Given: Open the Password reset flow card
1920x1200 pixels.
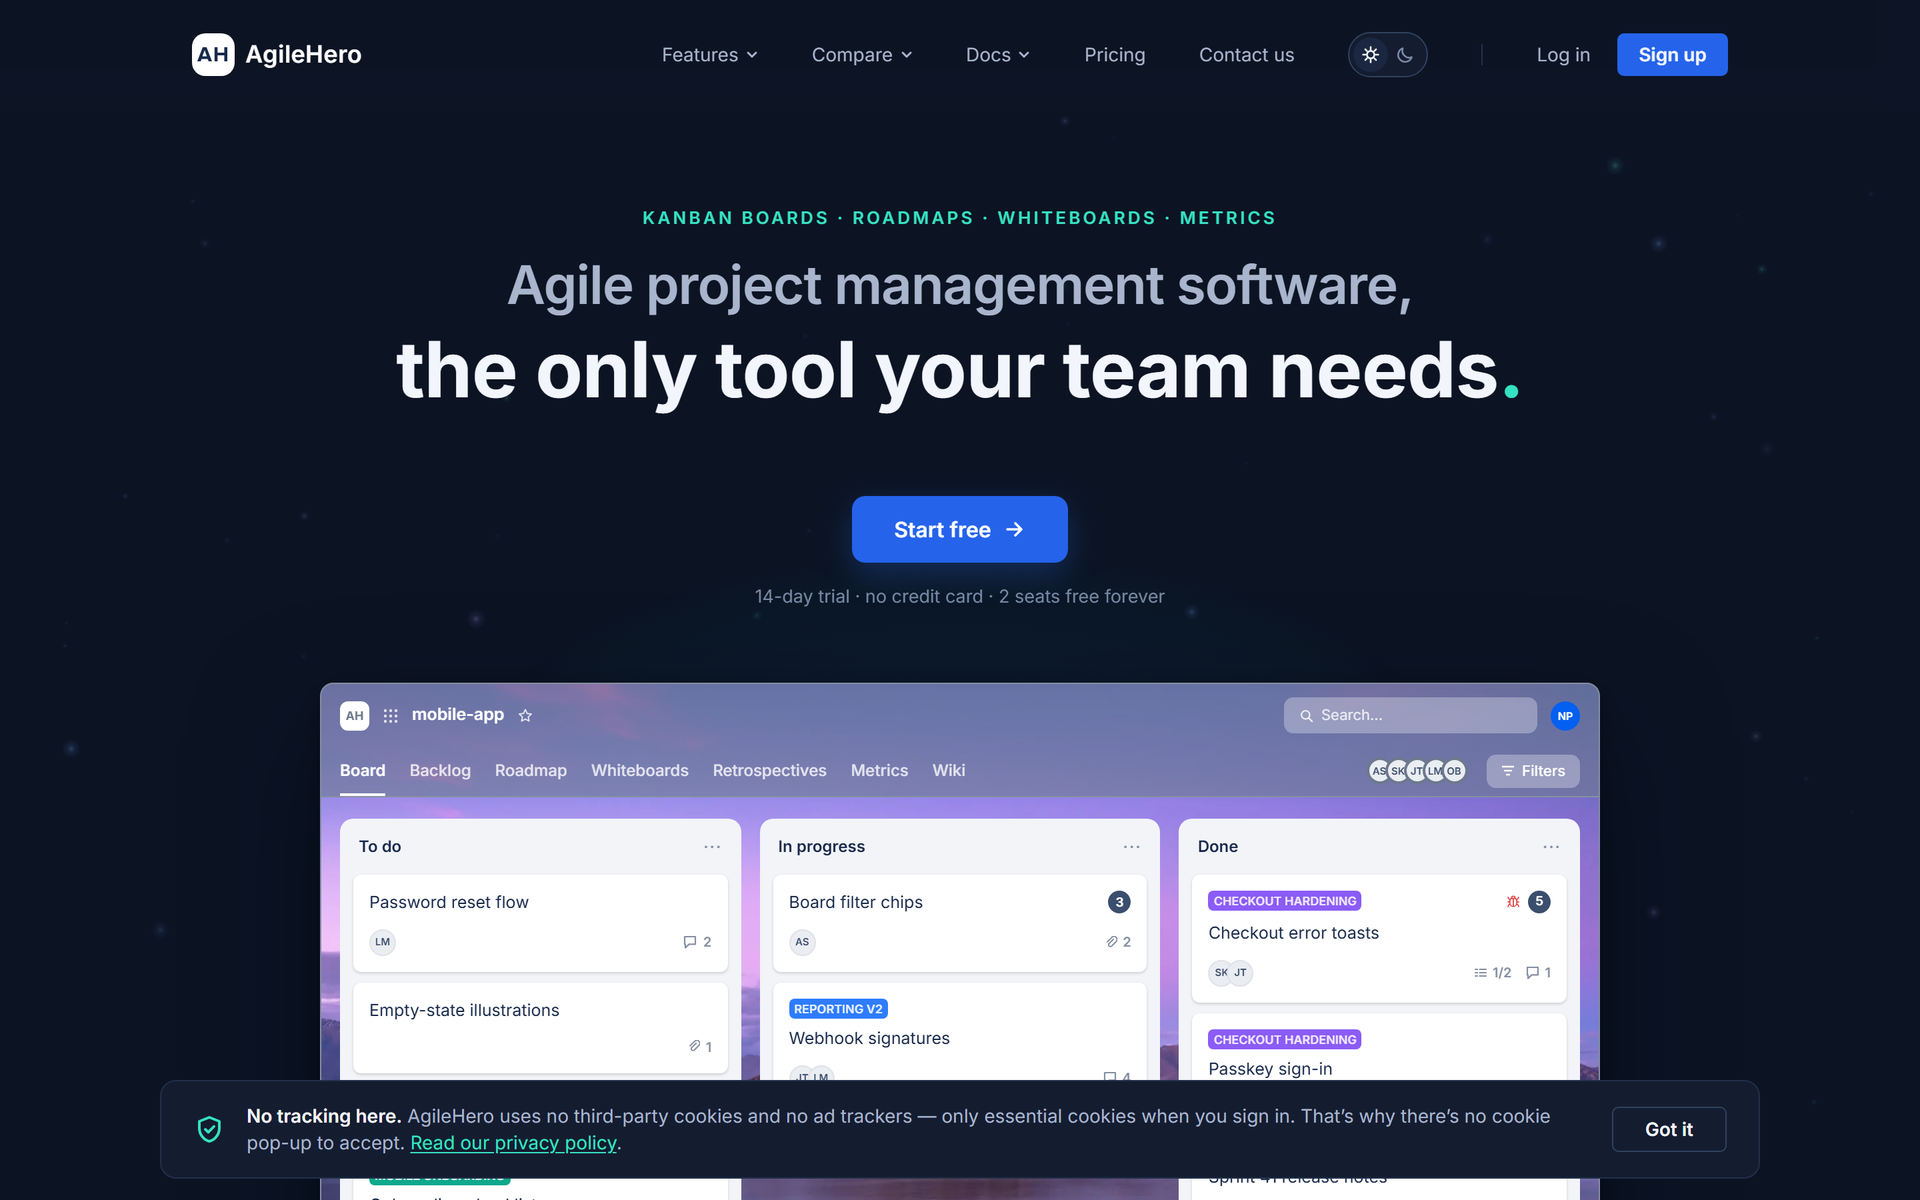Looking at the screenshot, I should pos(540,923).
